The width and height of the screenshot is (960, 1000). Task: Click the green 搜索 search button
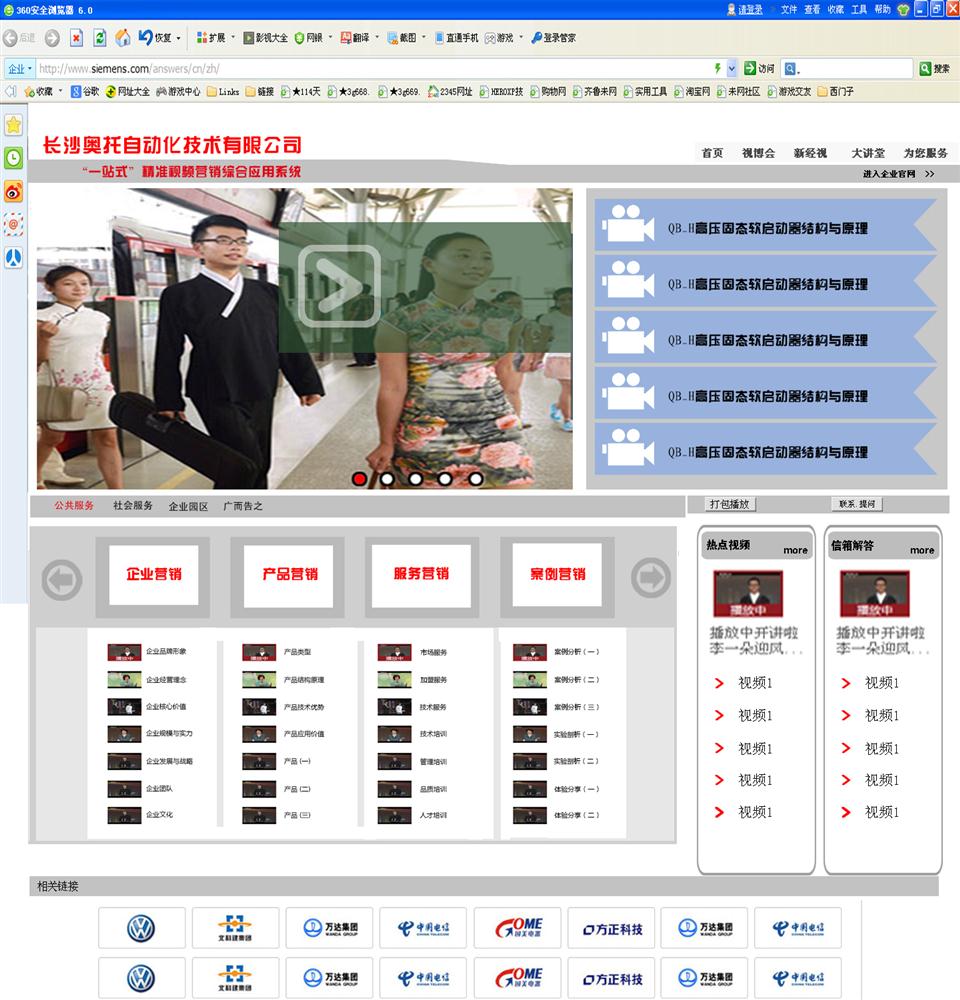(935, 68)
